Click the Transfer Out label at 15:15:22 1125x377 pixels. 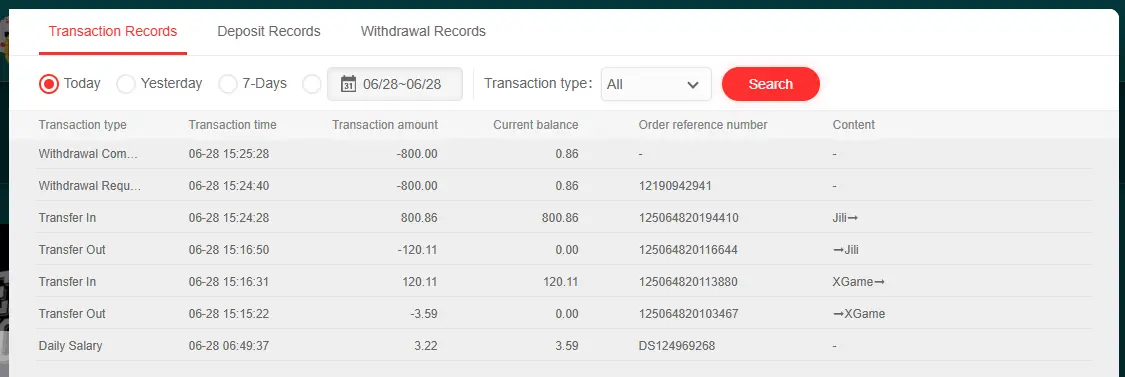pos(72,314)
